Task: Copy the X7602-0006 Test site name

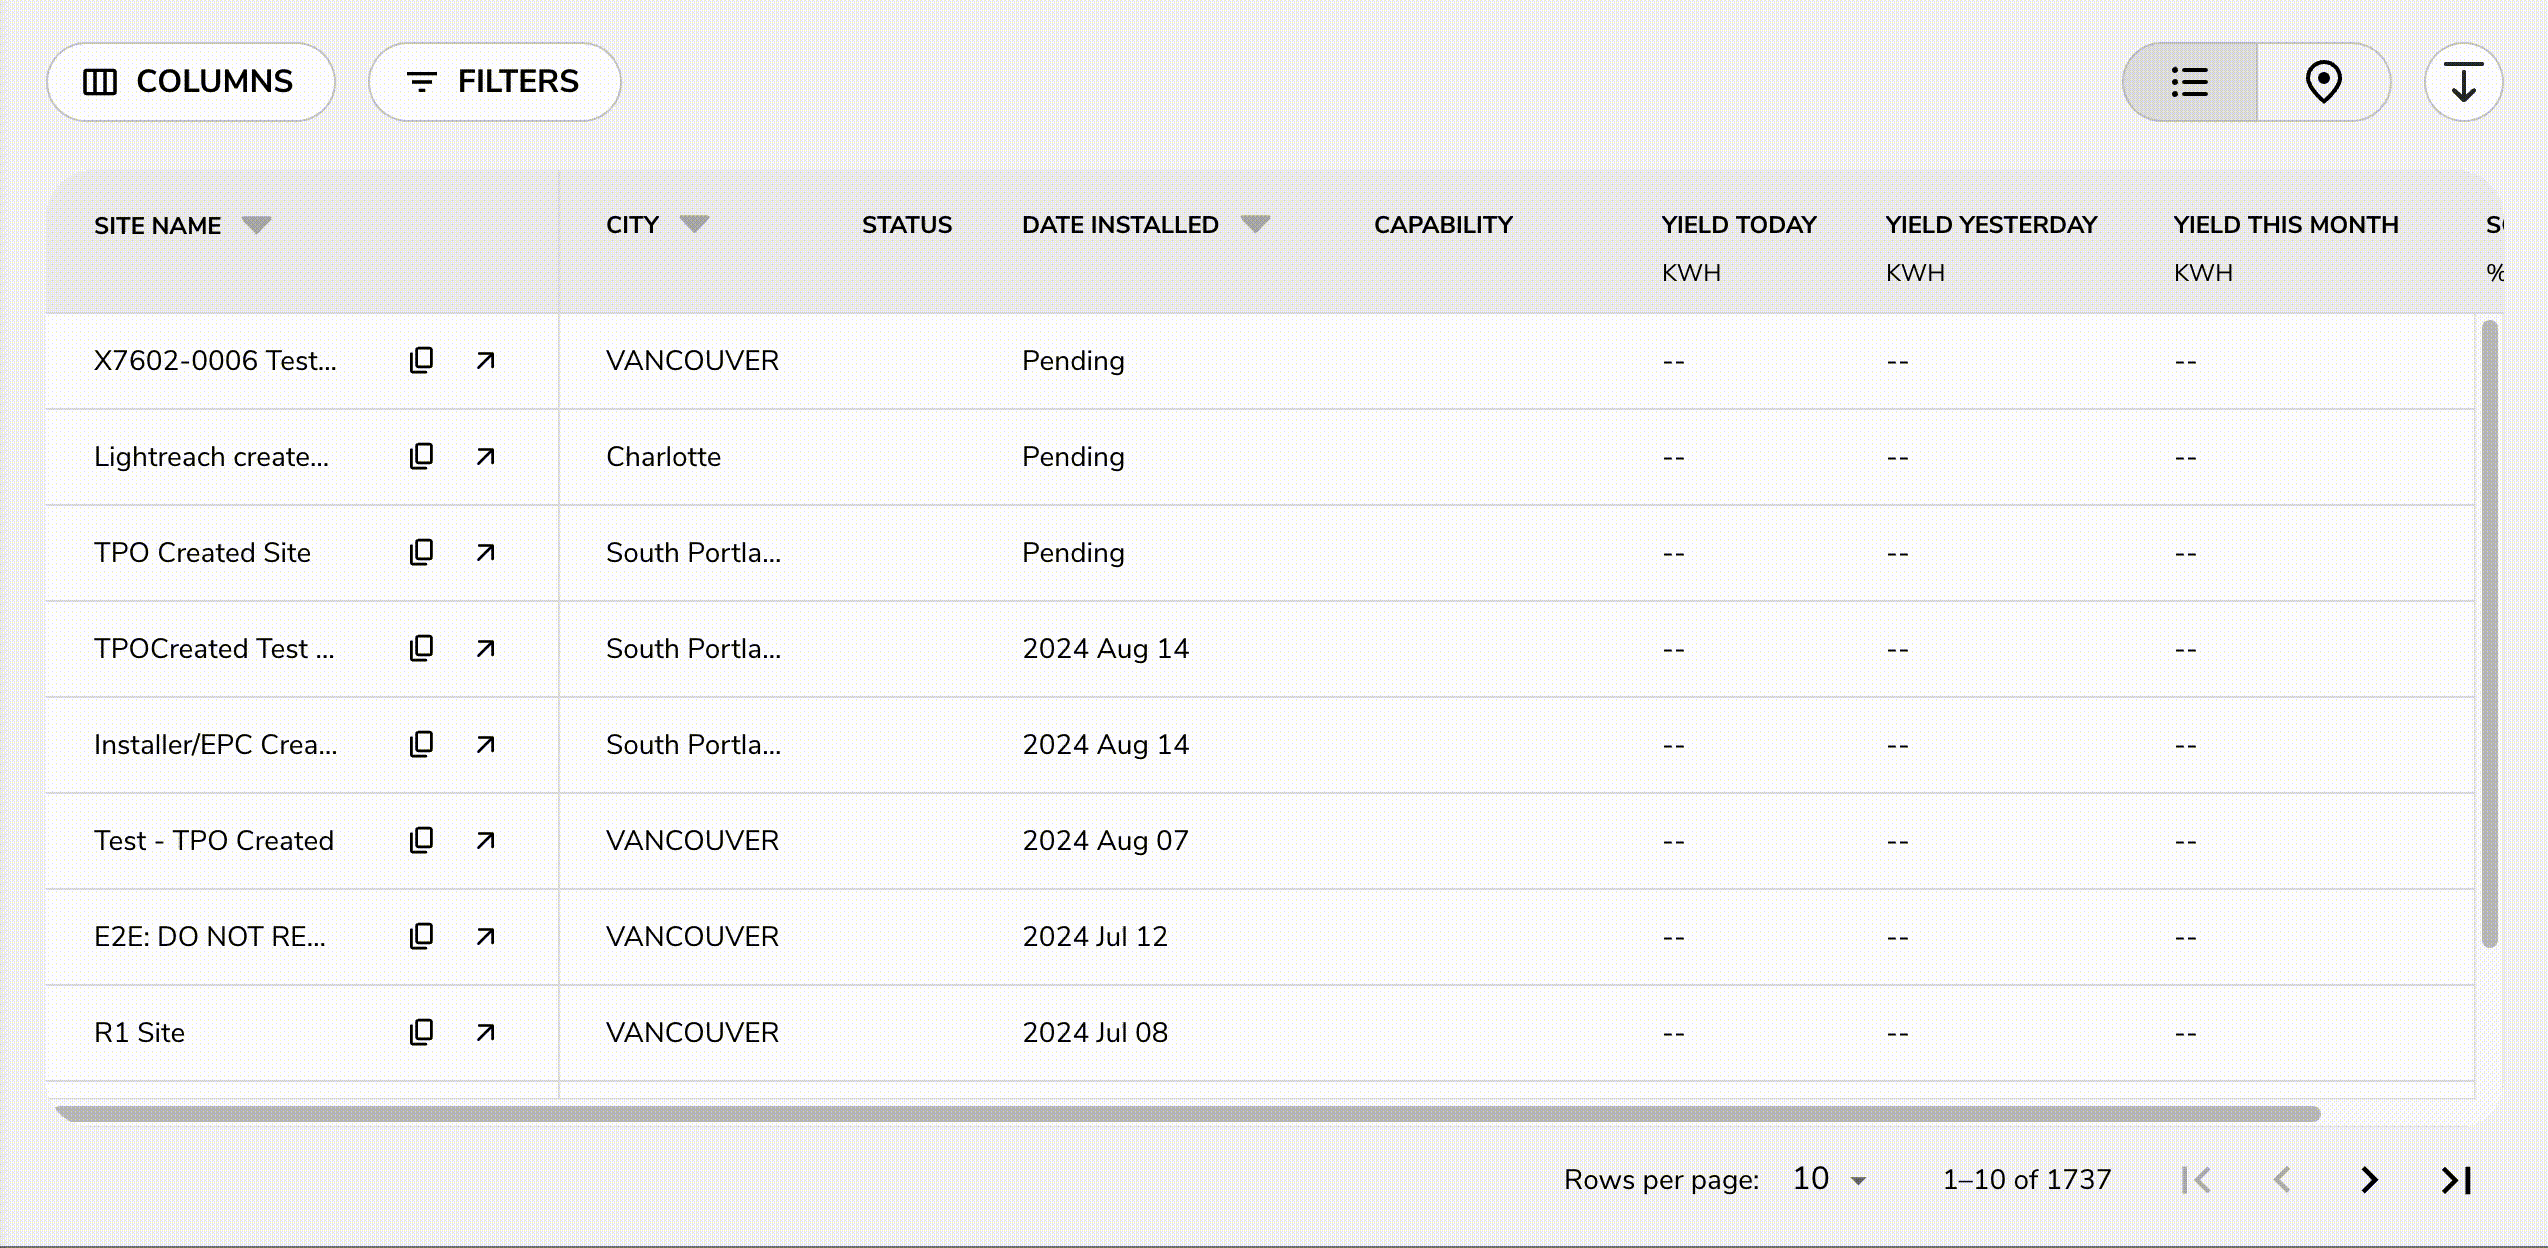Action: coord(421,360)
